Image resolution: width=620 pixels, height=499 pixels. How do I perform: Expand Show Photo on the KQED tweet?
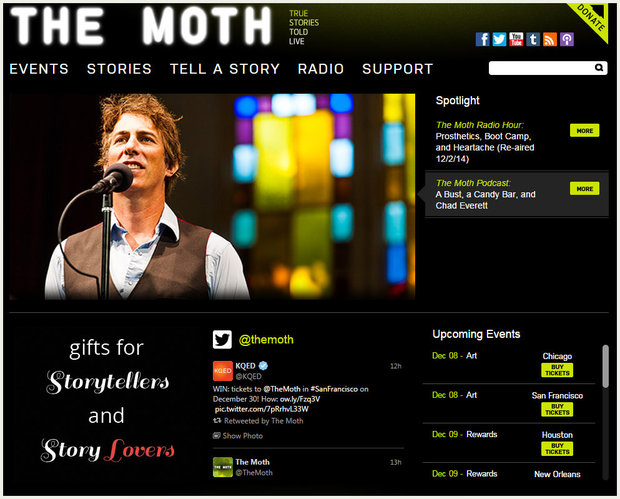click(238, 436)
